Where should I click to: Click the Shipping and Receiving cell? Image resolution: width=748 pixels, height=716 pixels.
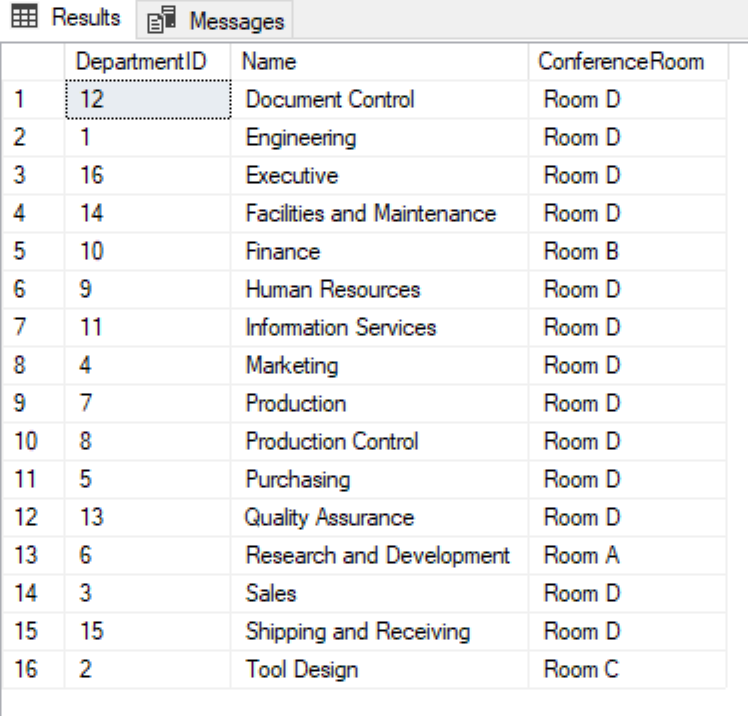[x=379, y=631]
